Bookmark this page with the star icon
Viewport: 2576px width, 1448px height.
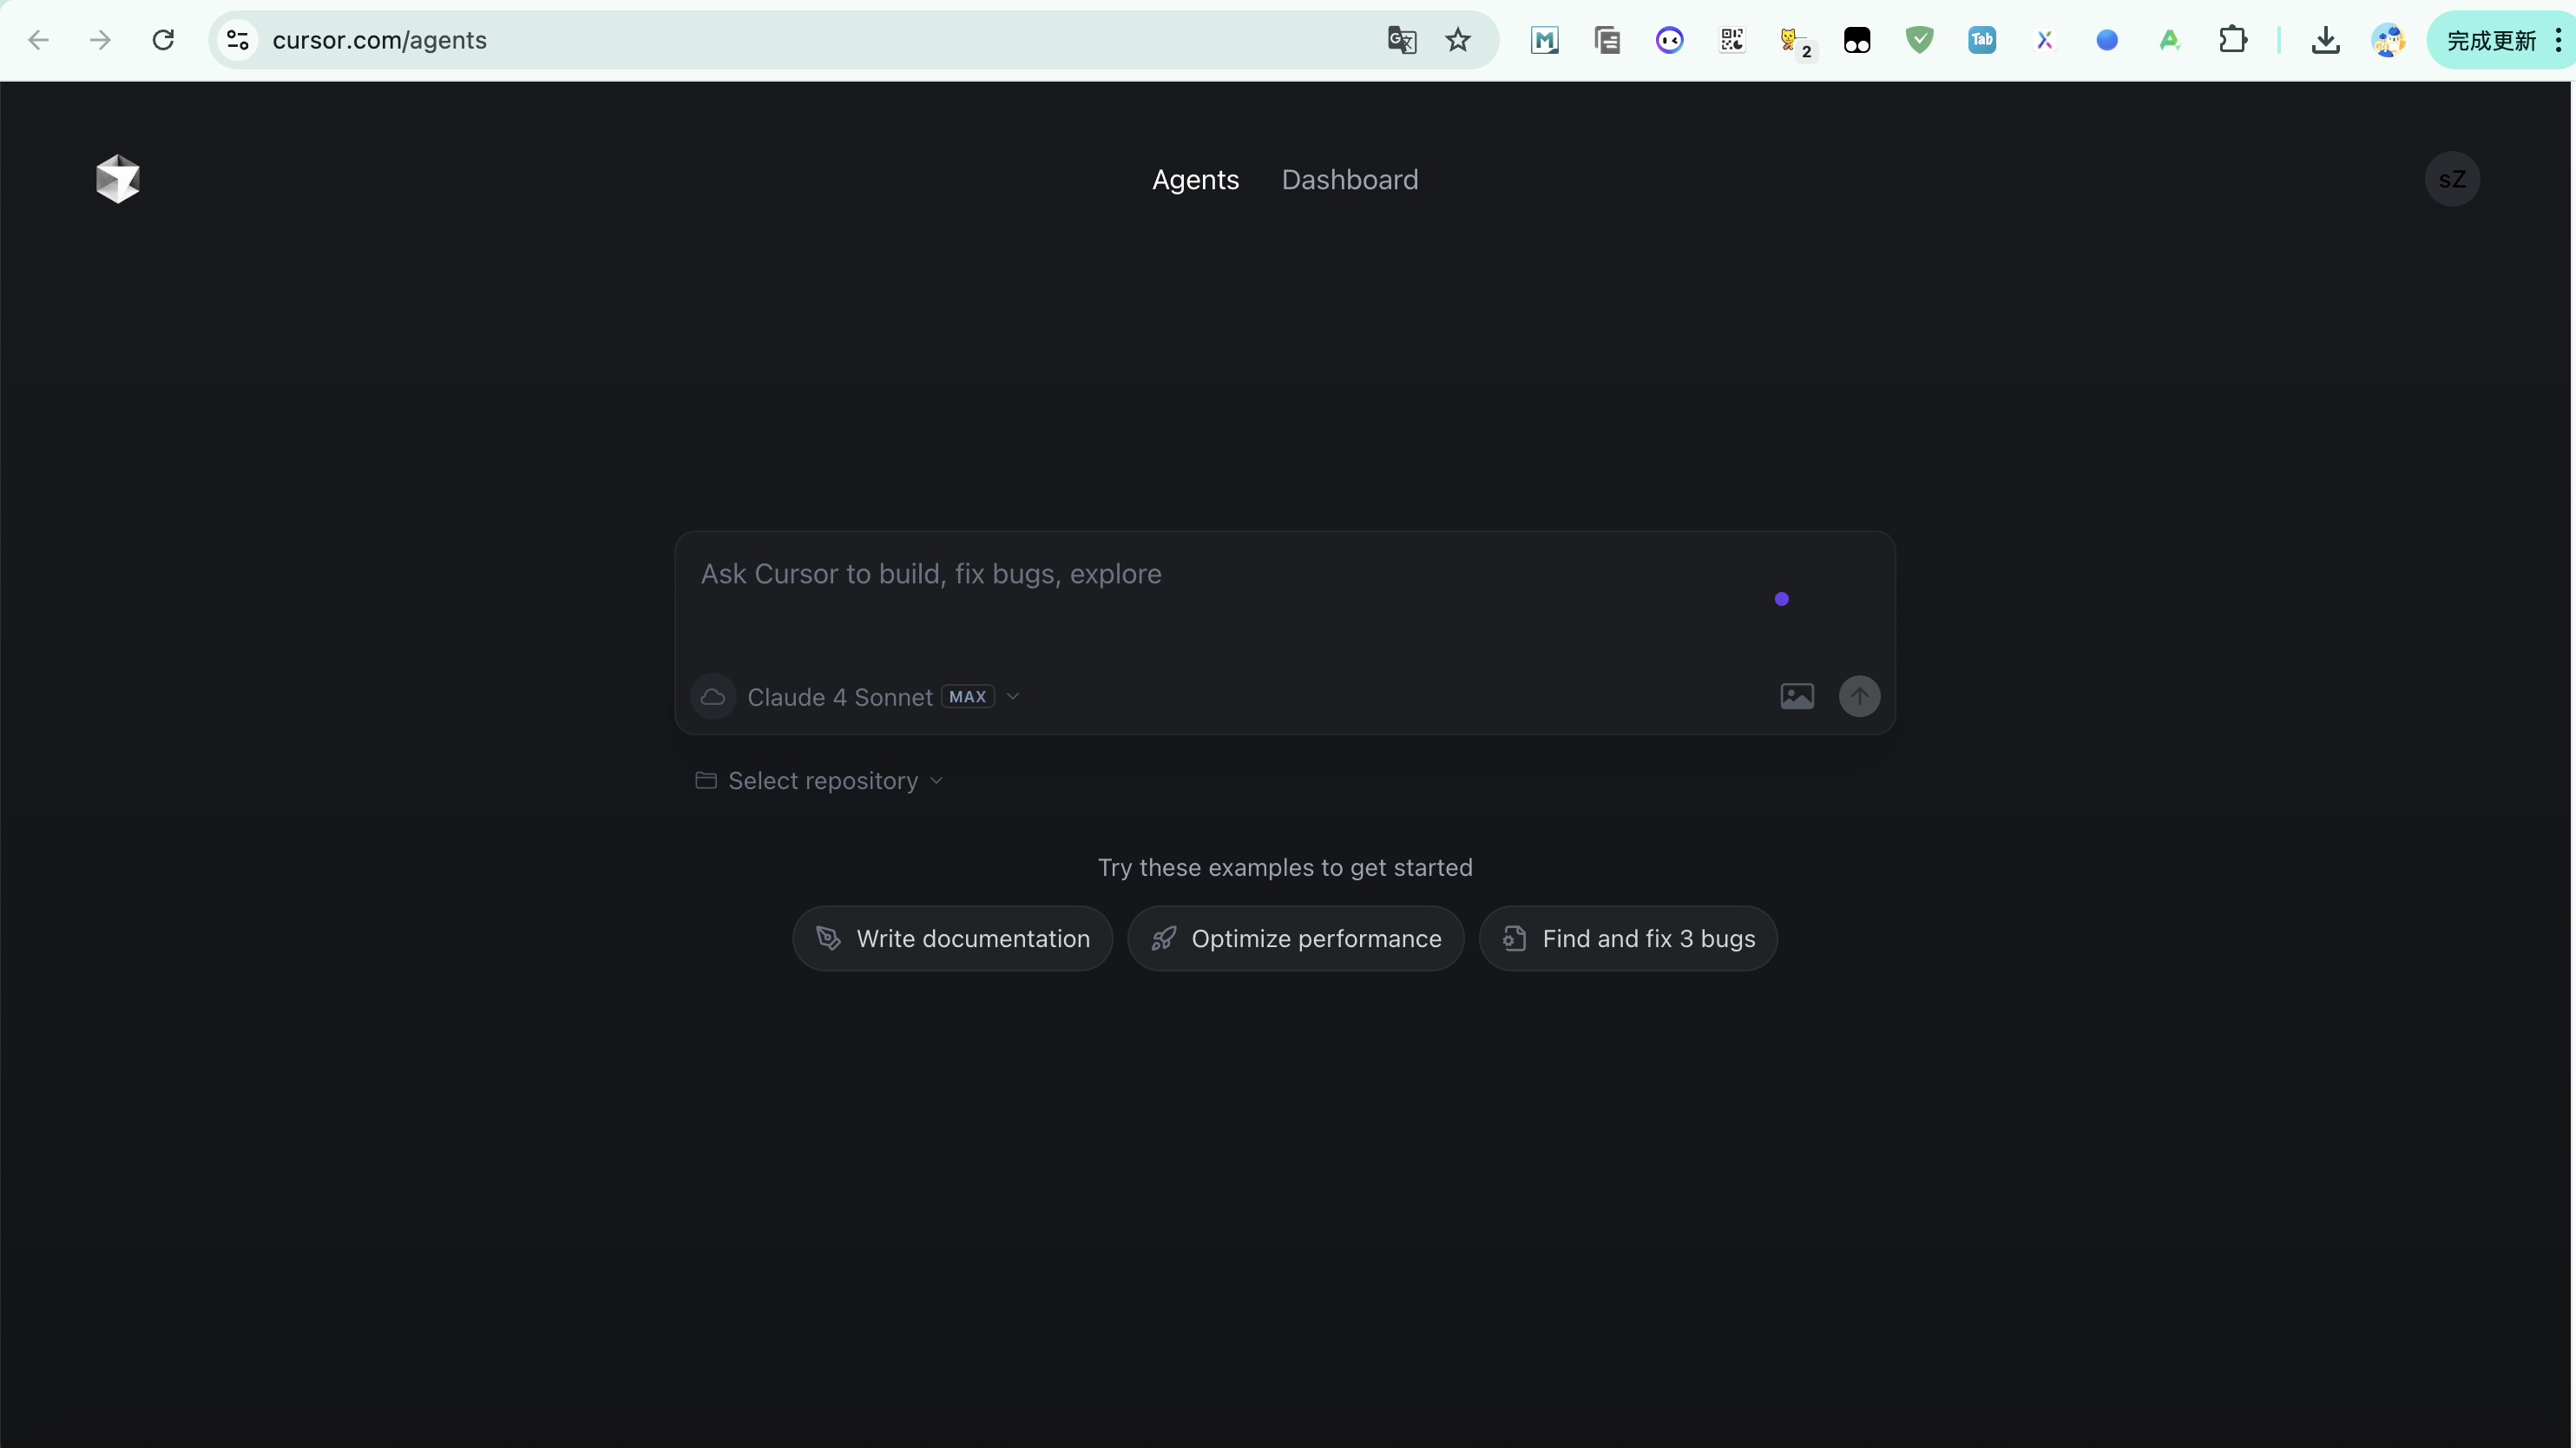point(1458,40)
